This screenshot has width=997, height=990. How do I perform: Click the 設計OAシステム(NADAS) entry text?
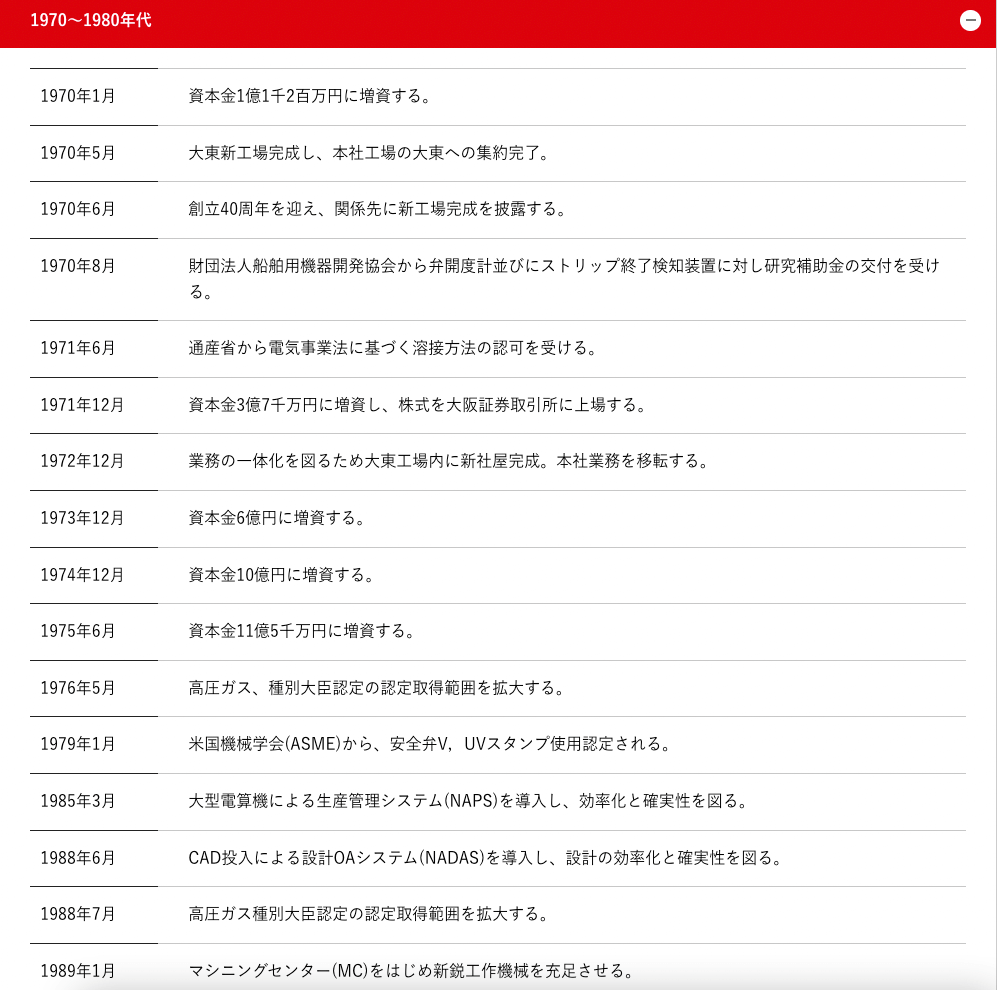(x=485, y=858)
